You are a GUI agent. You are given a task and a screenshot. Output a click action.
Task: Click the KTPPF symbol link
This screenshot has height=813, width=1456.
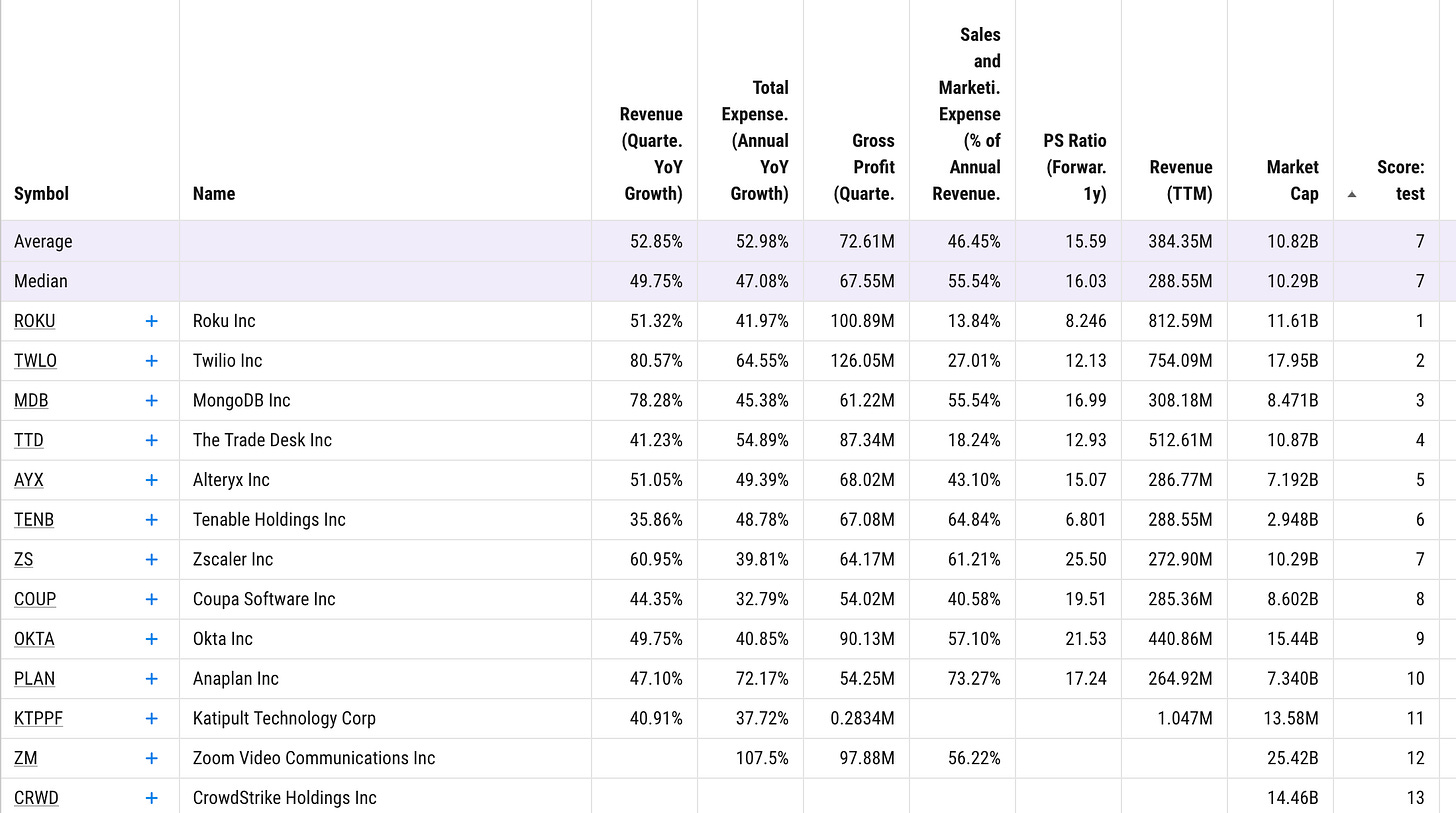[38, 718]
